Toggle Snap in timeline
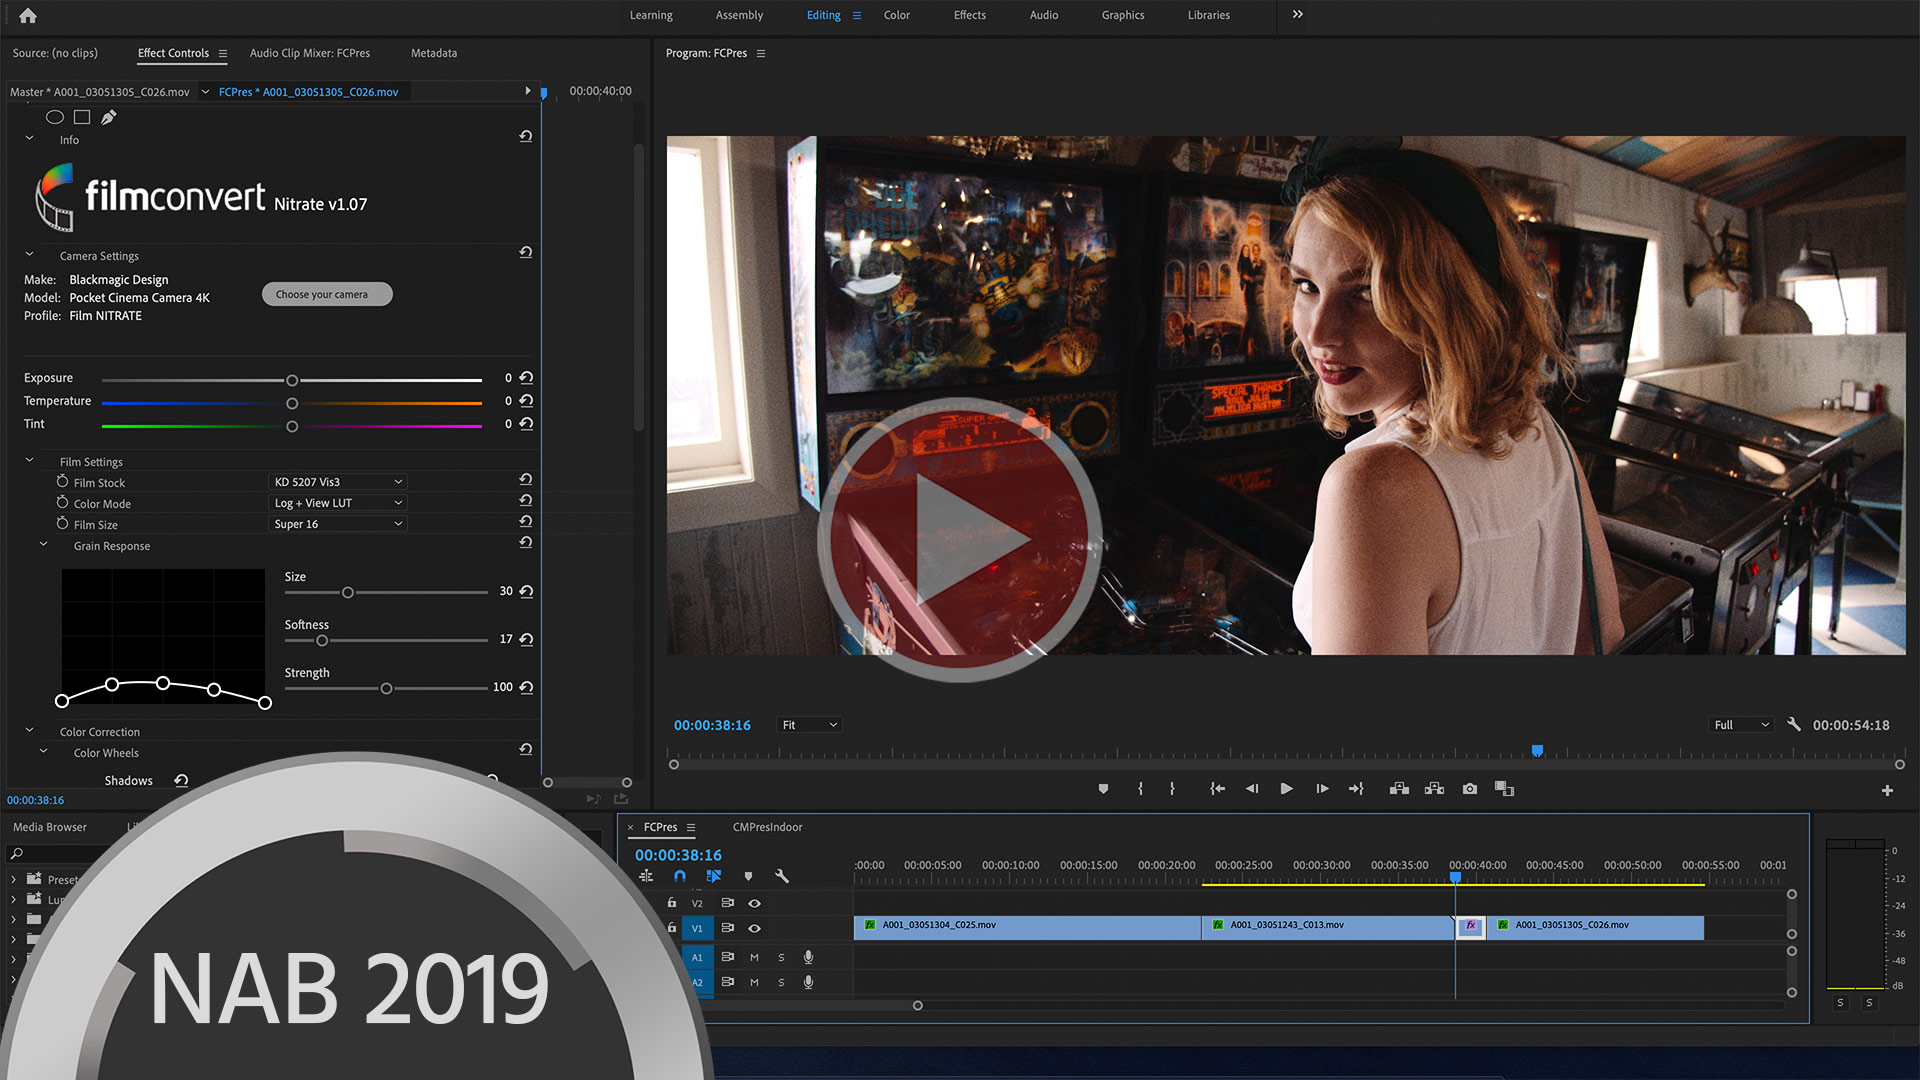 pyautogui.click(x=680, y=876)
